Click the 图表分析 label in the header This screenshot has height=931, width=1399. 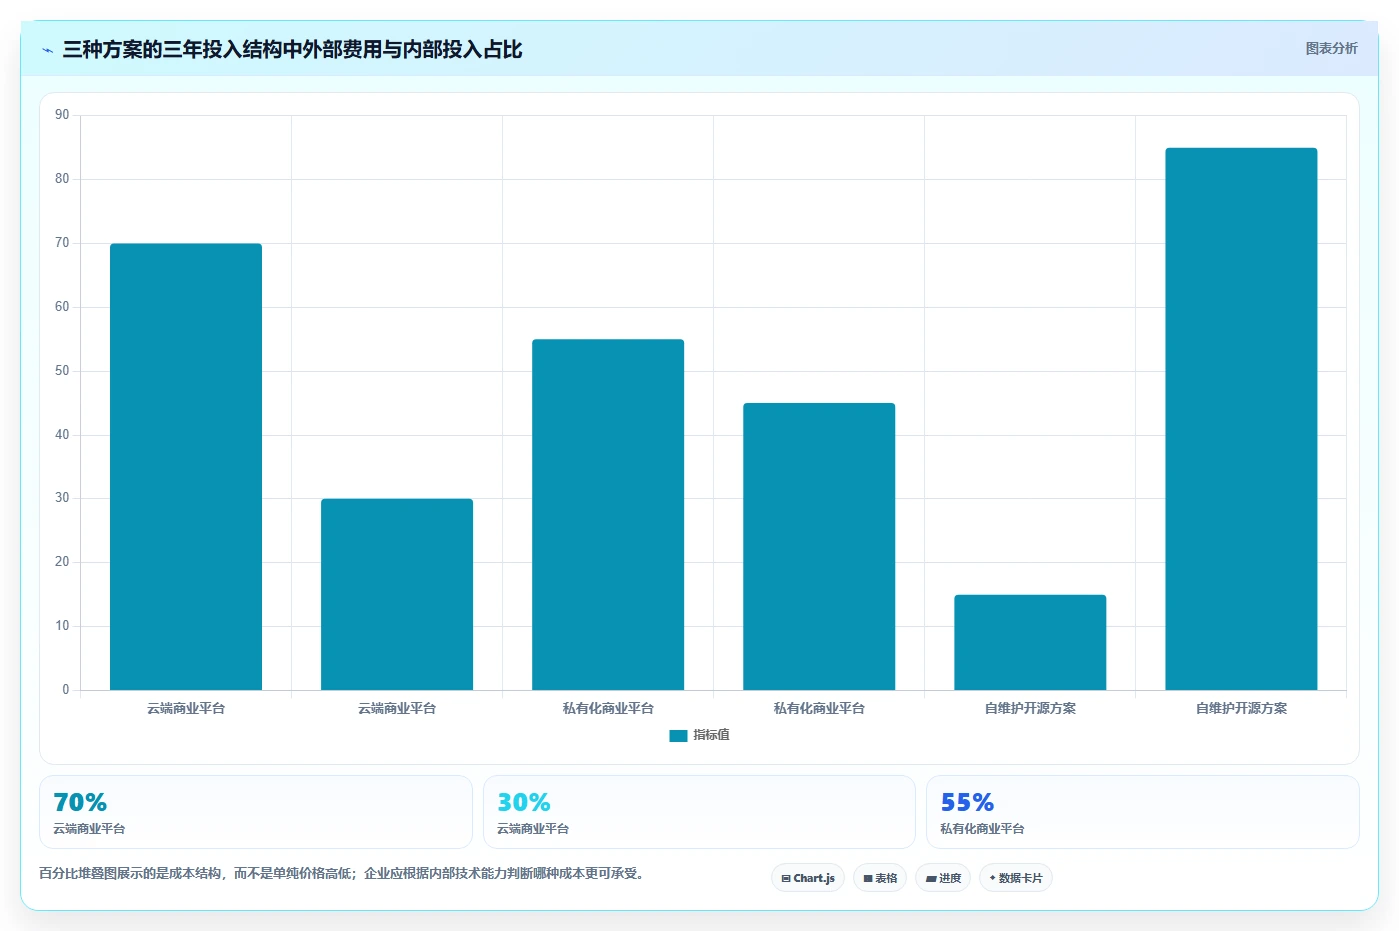1331,48
